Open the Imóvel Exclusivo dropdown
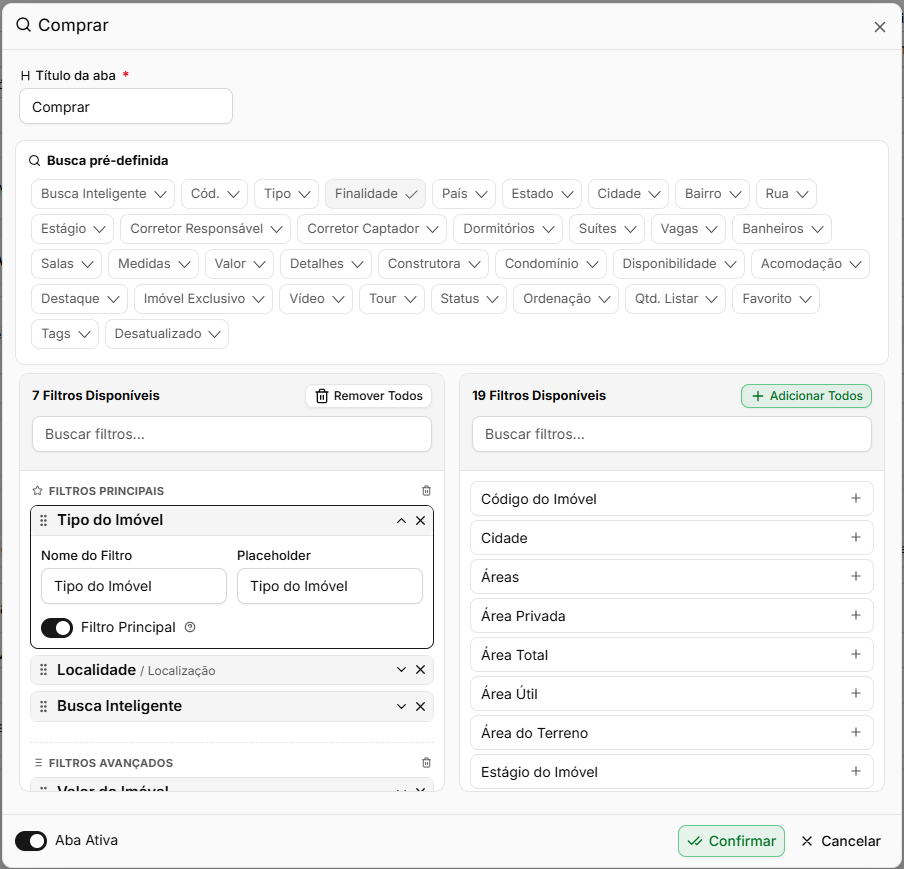Viewport: 904px width, 869px height. [x=204, y=299]
